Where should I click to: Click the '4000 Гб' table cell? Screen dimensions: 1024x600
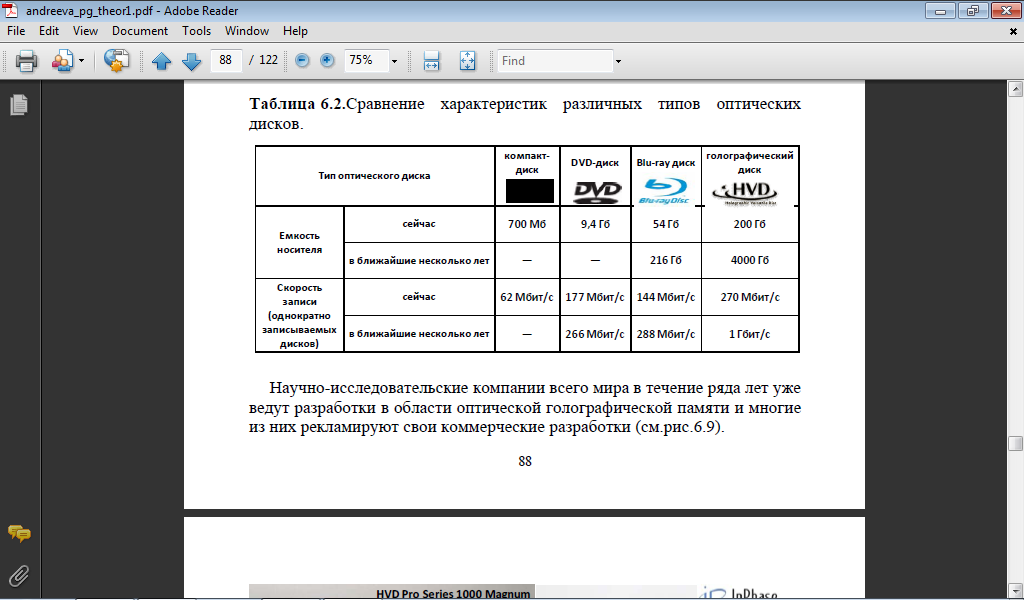tap(750, 260)
